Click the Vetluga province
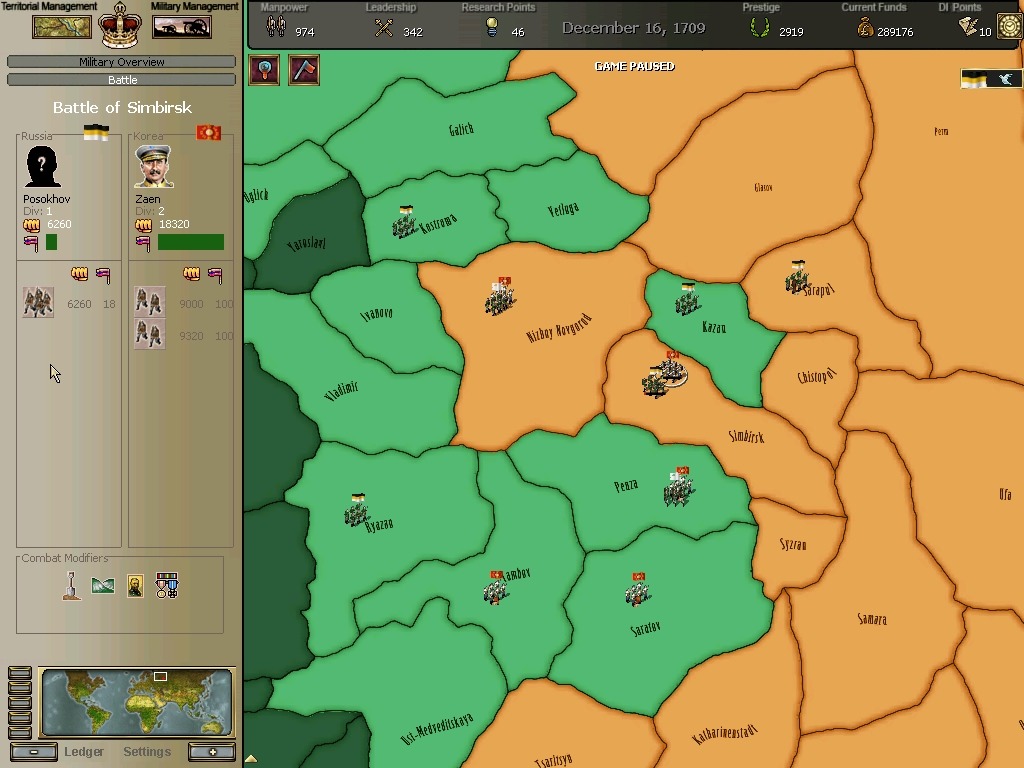The height and width of the screenshot is (768, 1024). tap(563, 210)
